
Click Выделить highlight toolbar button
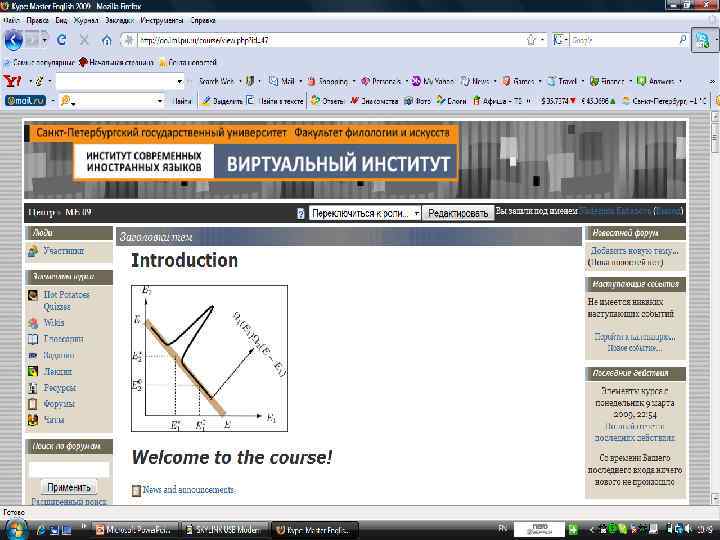[222, 101]
